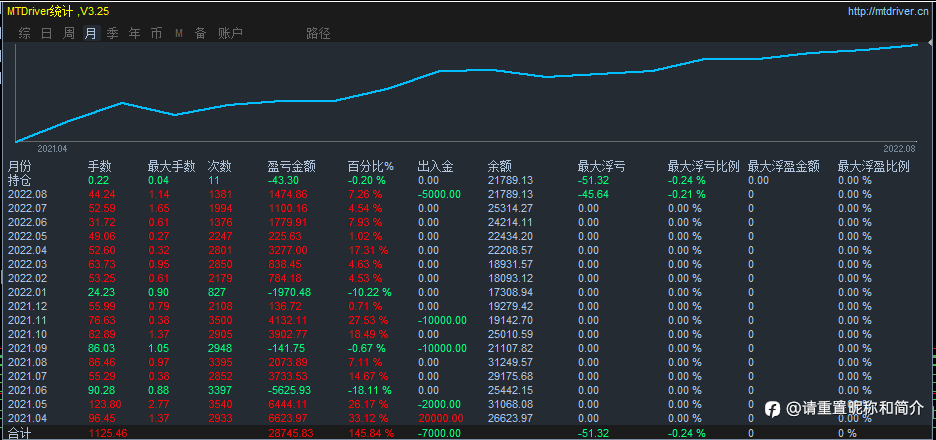Click the 路径 path tab

click(x=318, y=33)
